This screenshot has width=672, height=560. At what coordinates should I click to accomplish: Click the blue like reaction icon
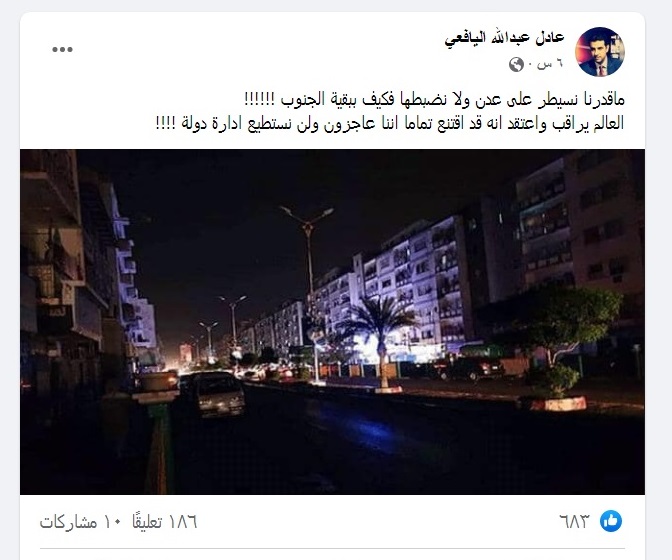click(611, 521)
